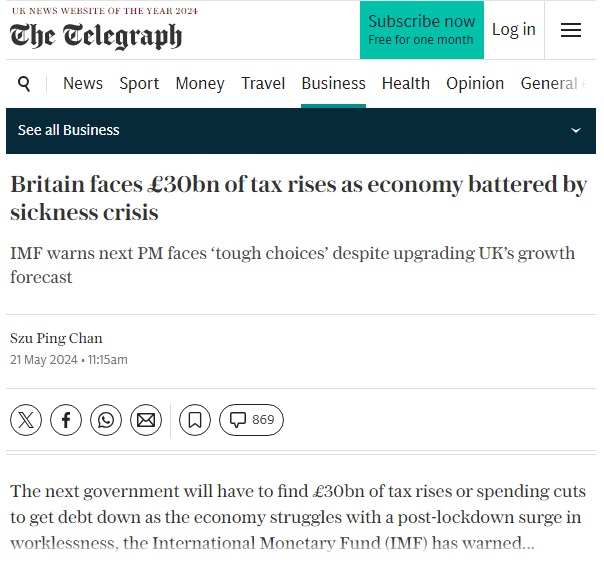Expand the See all Business chevron

[x=575, y=131]
